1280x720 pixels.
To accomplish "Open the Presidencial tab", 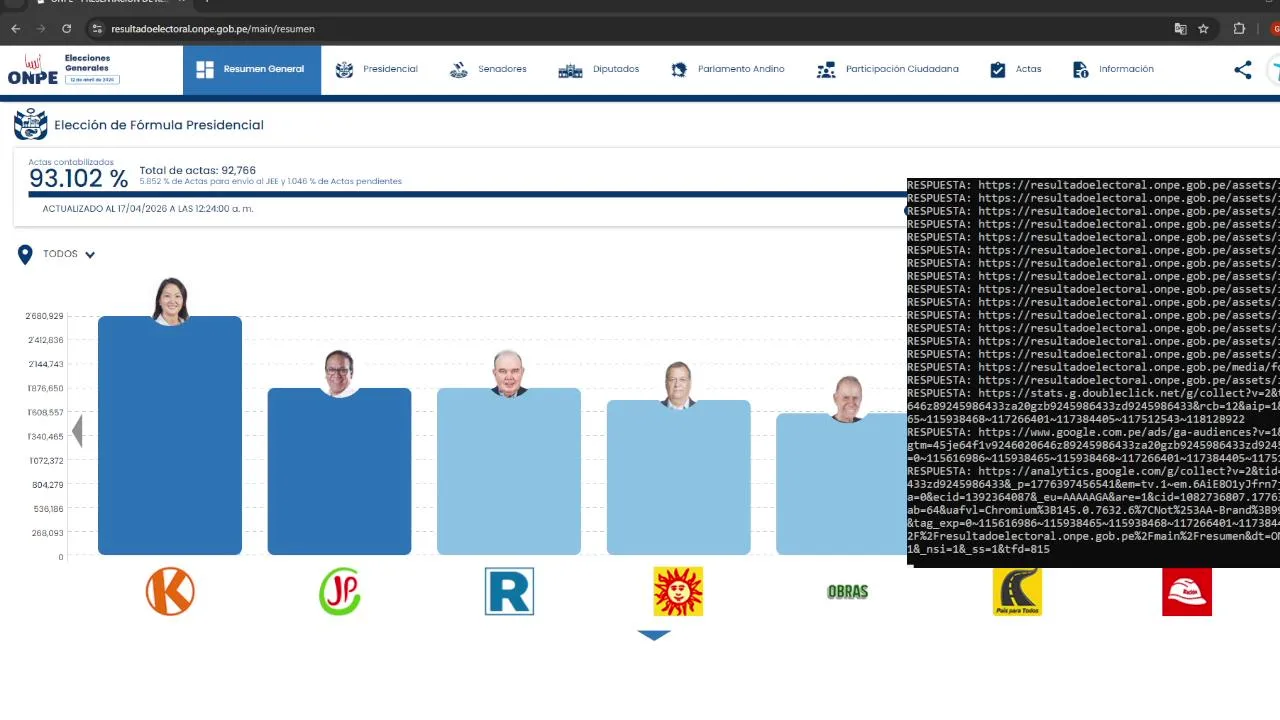I will tap(377, 70).
